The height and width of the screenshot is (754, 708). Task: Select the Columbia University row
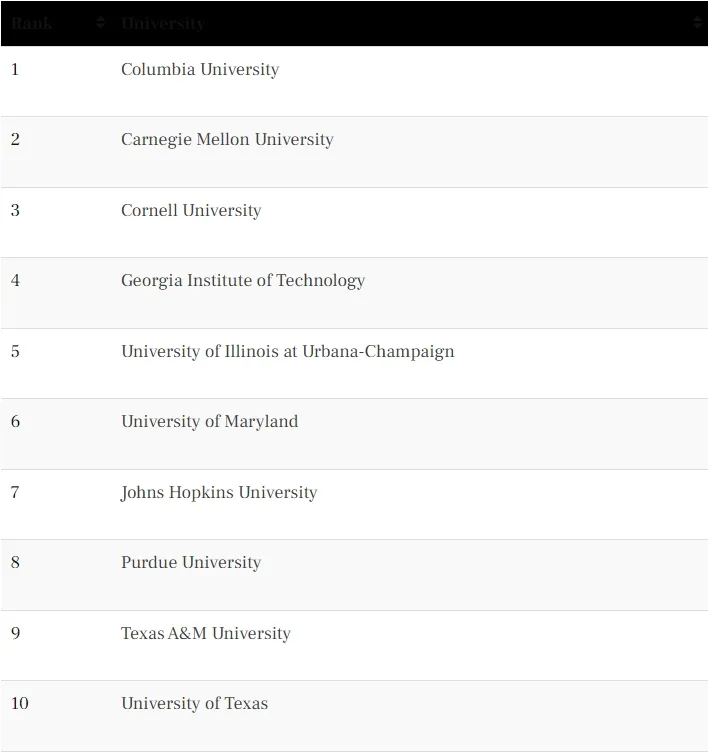coord(354,81)
